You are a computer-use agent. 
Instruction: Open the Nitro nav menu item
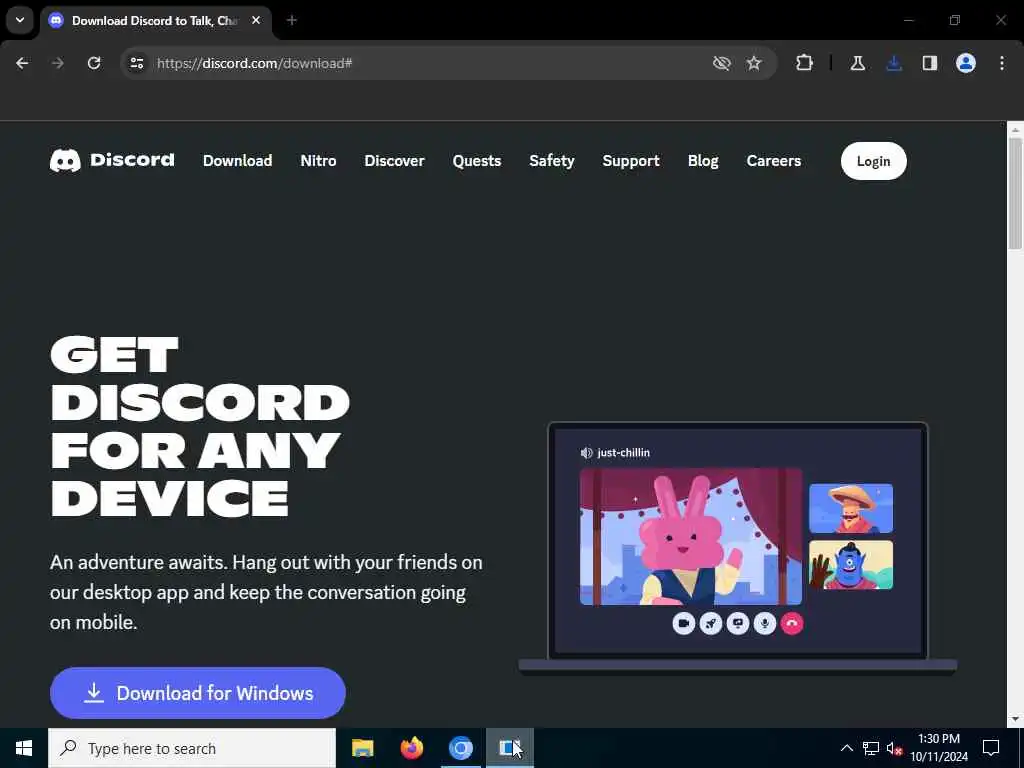[x=319, y=161]
